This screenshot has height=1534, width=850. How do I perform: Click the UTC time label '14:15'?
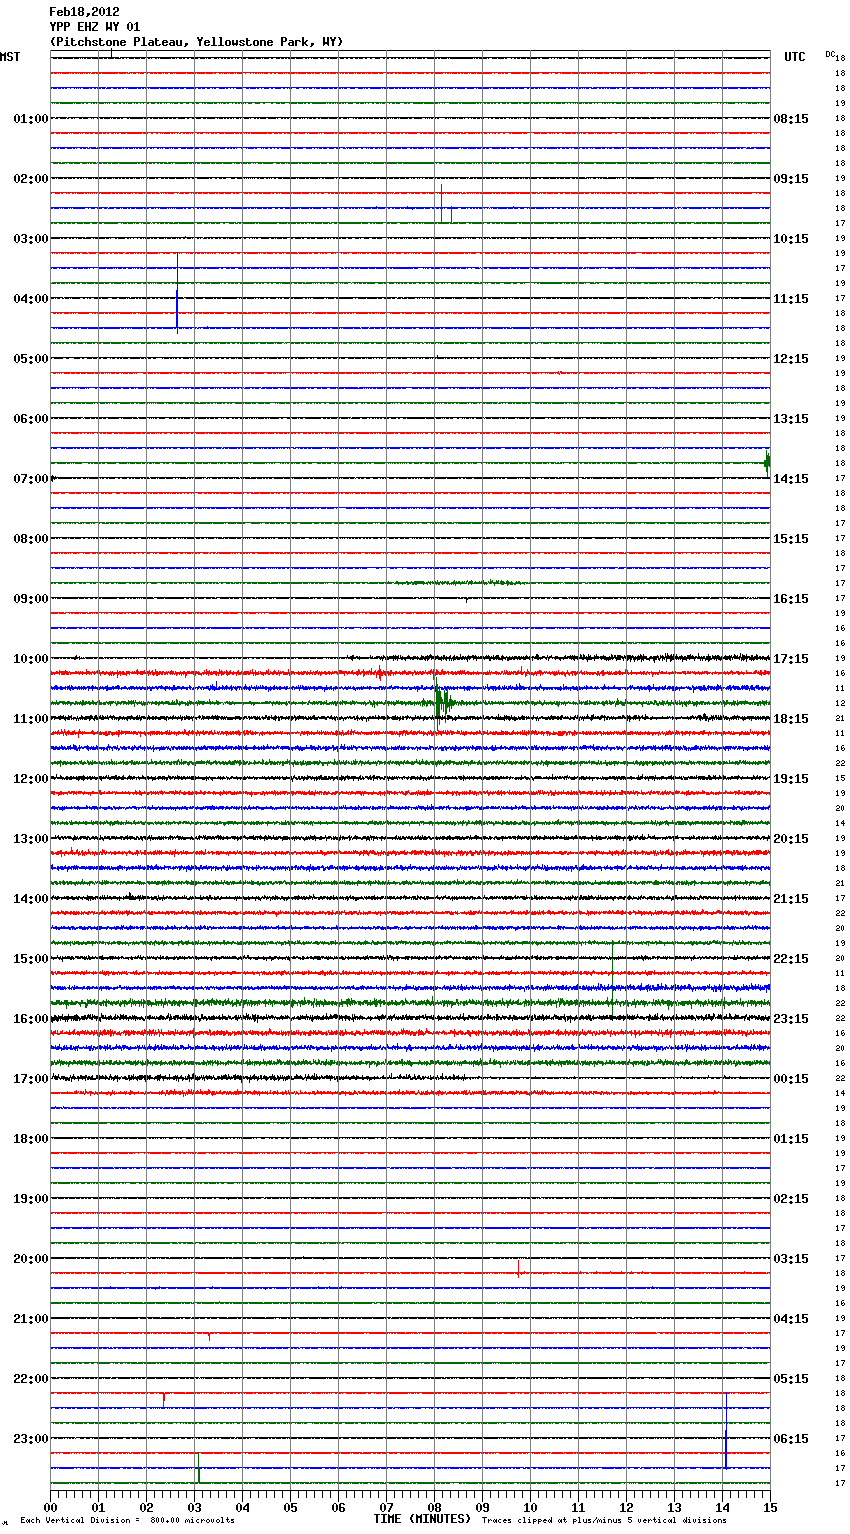[791, 479]
